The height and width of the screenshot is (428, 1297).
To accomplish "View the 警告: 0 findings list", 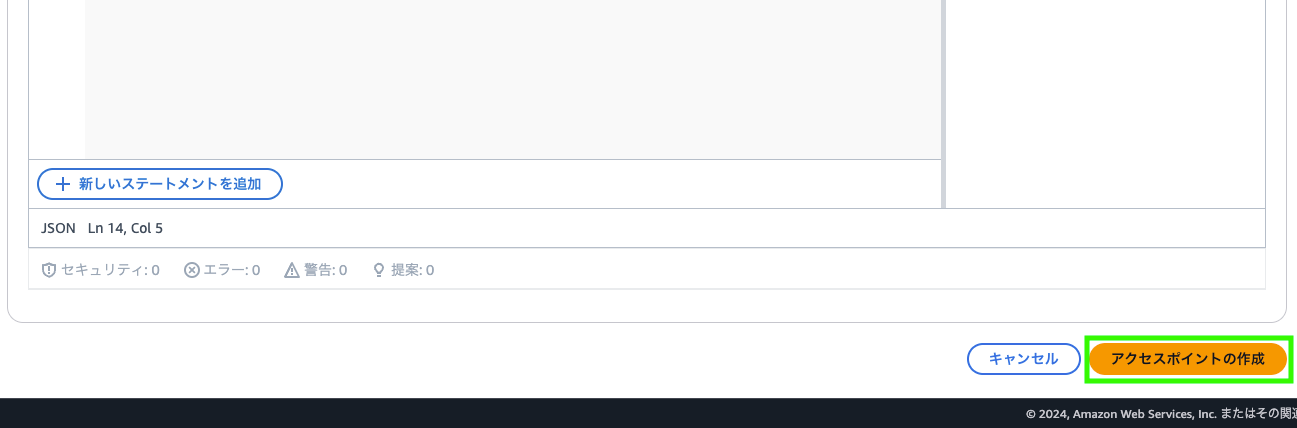I will pos(316,270).
